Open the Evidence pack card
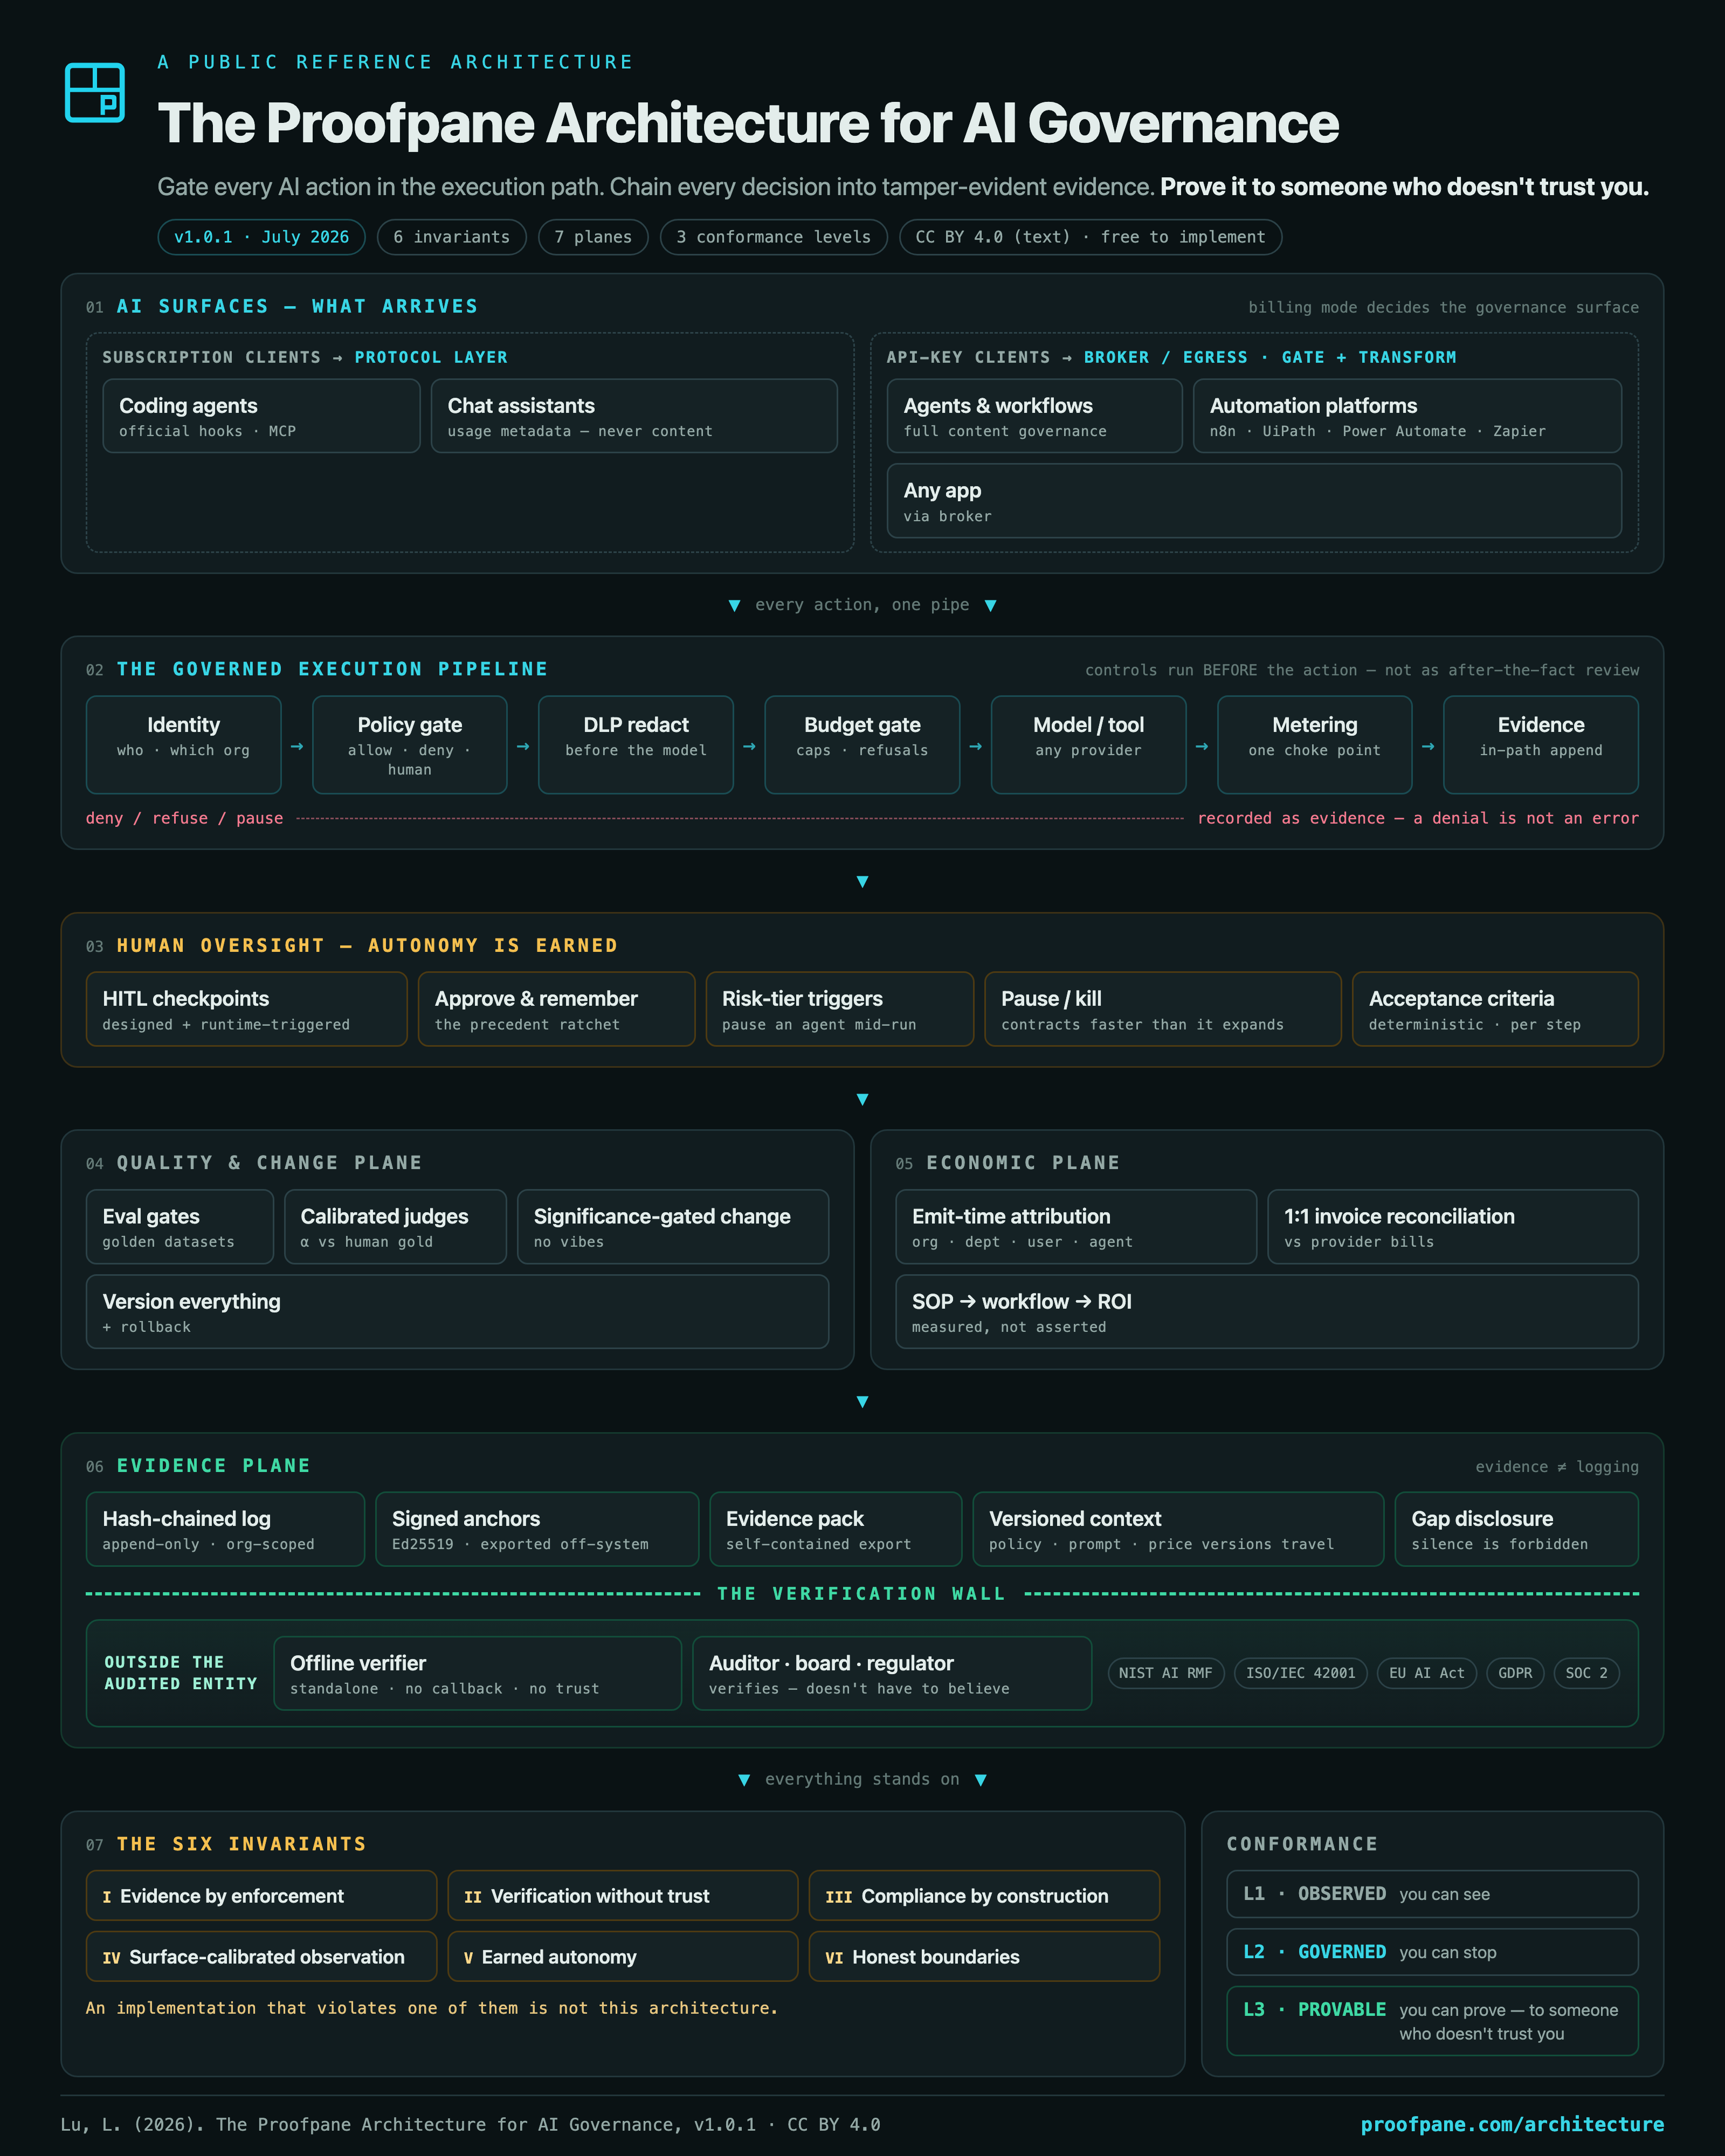The height and width of the screenshot is (2156, 1725). [835, 1529]
